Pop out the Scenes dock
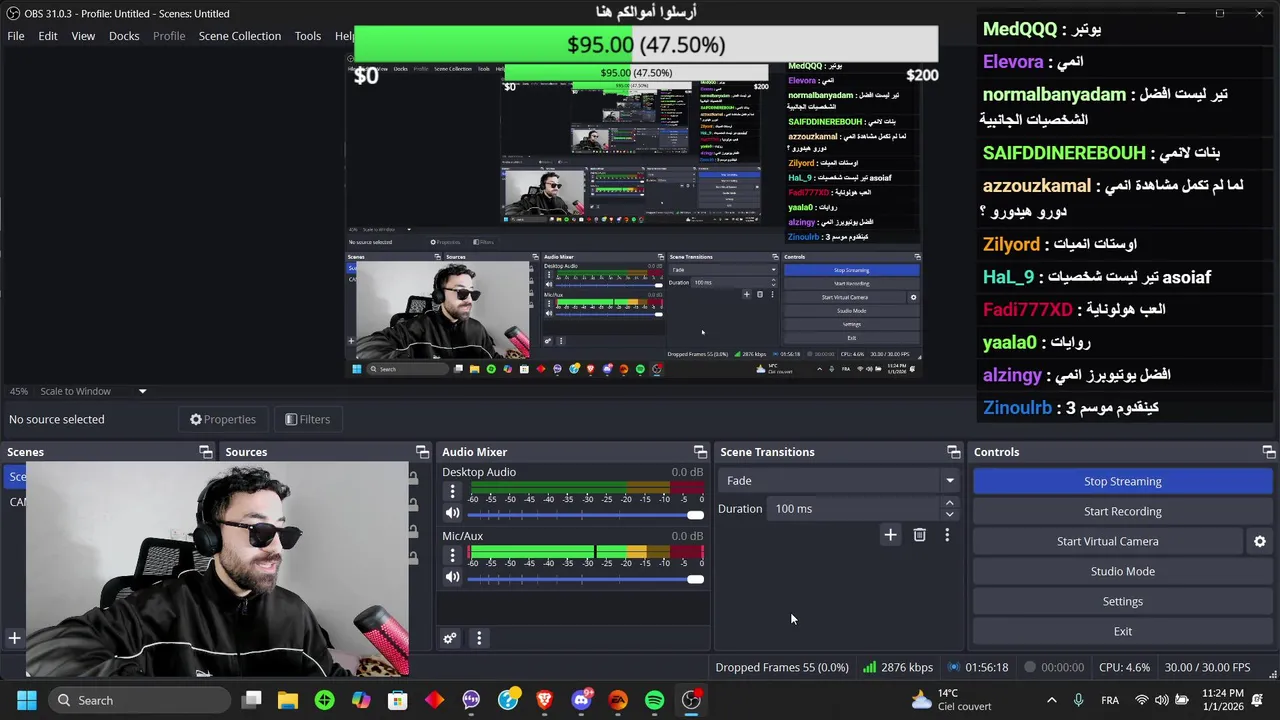The width and height of the screenshot is (1280, 720). pos(206,452)
